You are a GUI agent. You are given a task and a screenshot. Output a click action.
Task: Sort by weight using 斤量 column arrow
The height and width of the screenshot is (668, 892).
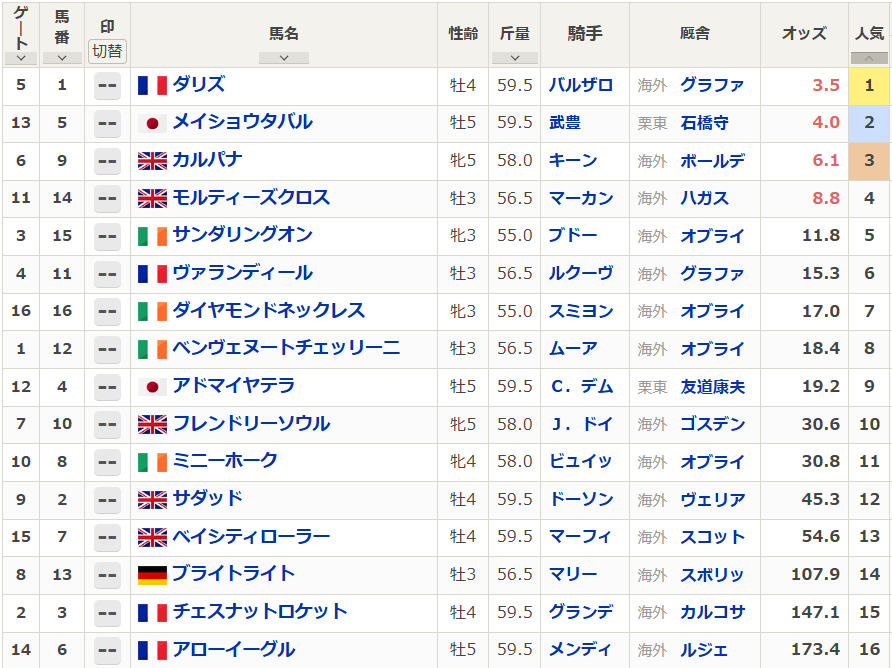[x=515, y=58]
